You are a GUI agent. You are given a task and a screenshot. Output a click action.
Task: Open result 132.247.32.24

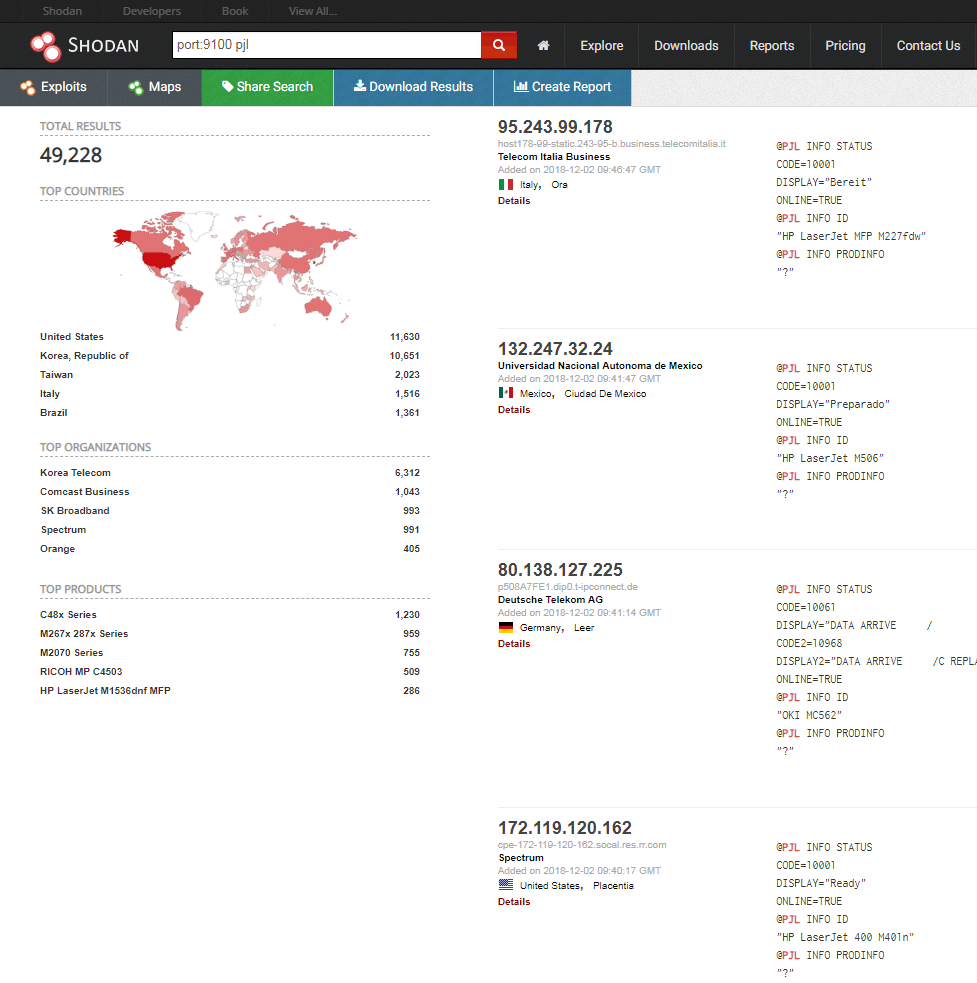pyautogui.click(x=555, y=349)
